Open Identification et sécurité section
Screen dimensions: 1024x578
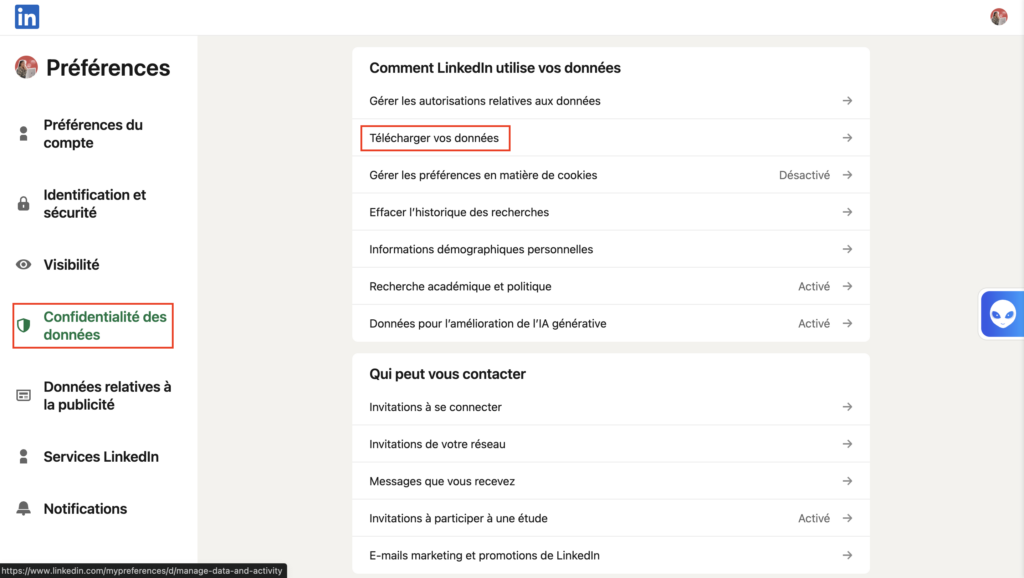coord(93,204)
